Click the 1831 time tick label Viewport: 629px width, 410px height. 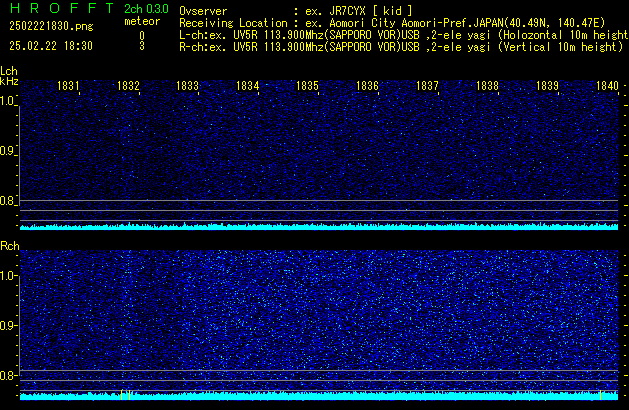pos(68,86)
